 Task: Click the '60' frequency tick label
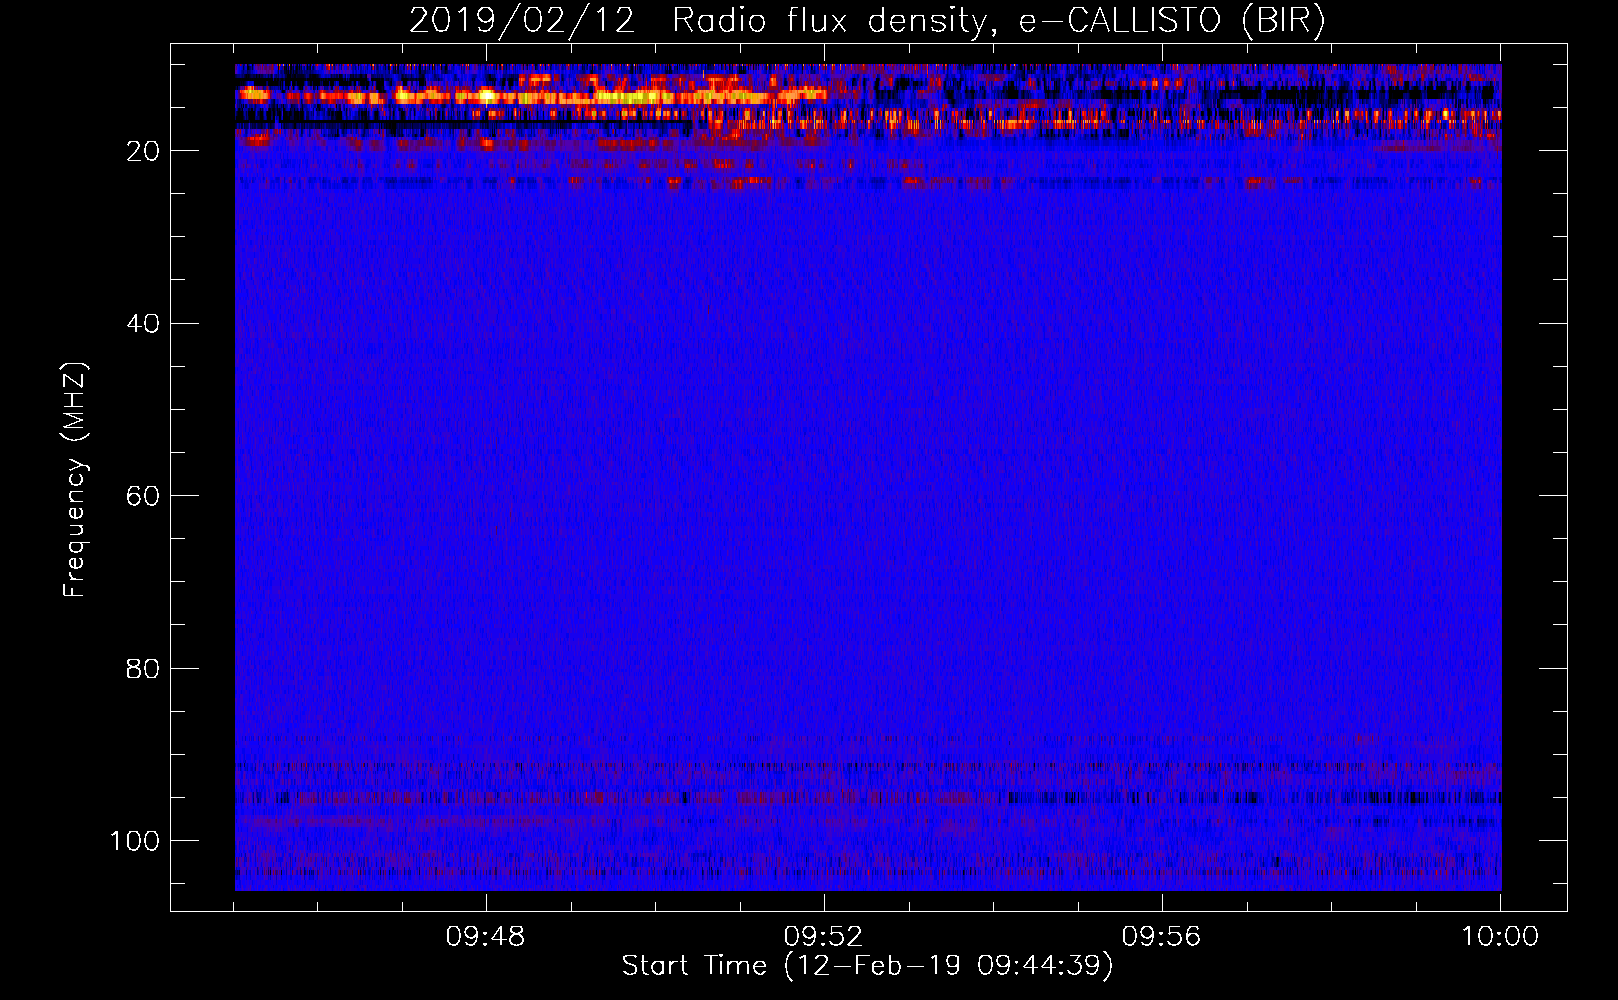tap(143, 496)
